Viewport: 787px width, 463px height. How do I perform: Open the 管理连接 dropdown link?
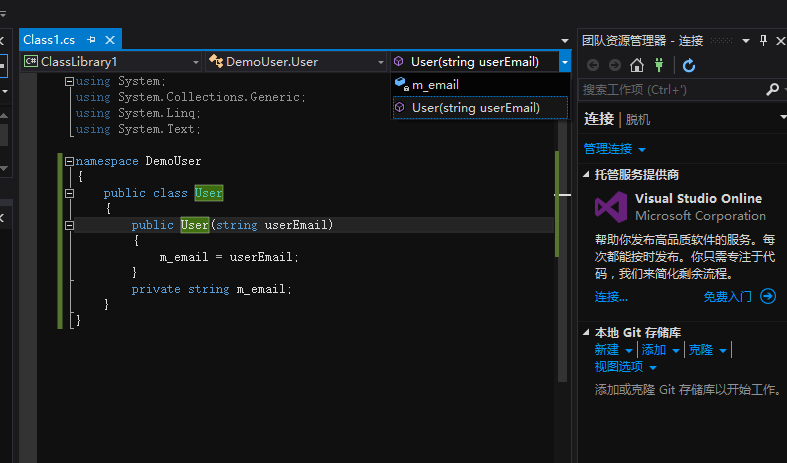[614, 149]
